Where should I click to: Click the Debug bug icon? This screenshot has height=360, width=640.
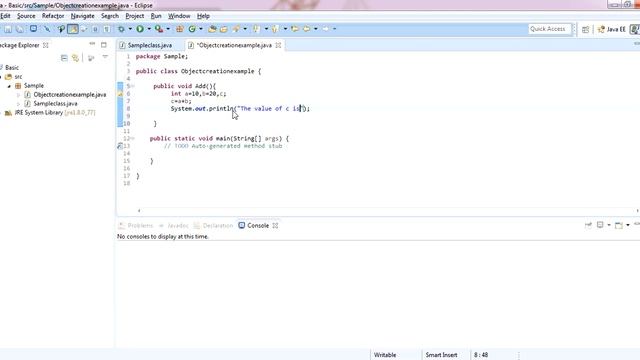pos(121,29)
